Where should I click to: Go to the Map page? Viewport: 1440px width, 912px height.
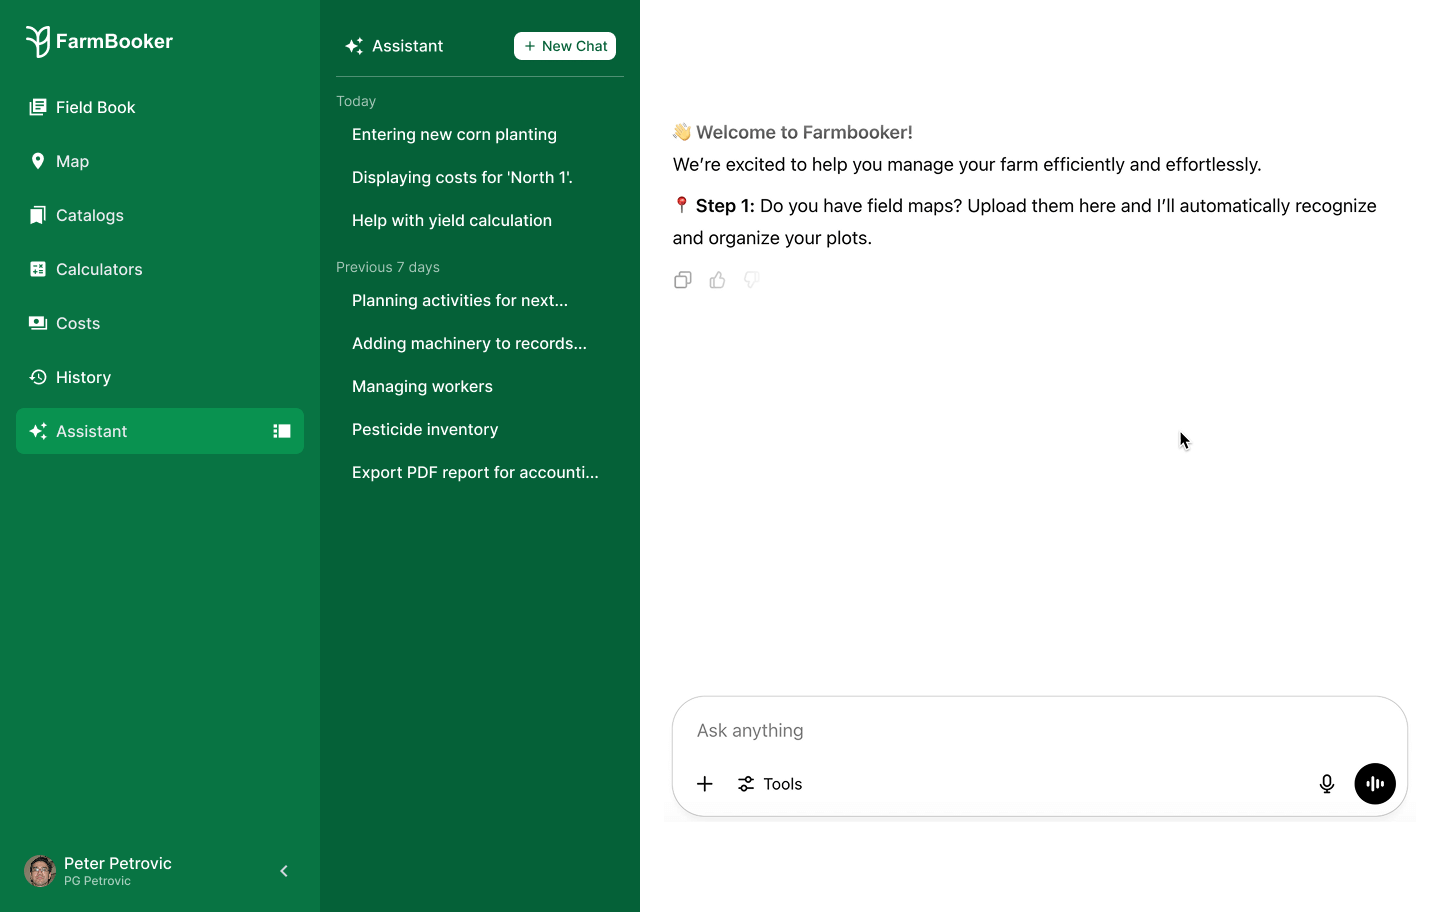click(72, 161)
